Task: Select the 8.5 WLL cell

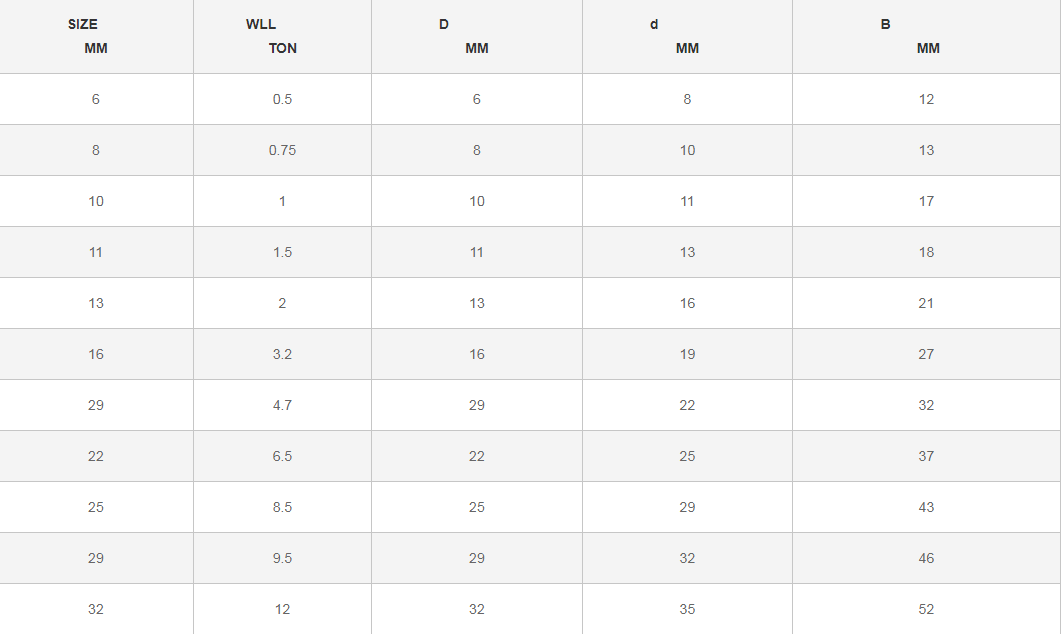Action: 282,507
